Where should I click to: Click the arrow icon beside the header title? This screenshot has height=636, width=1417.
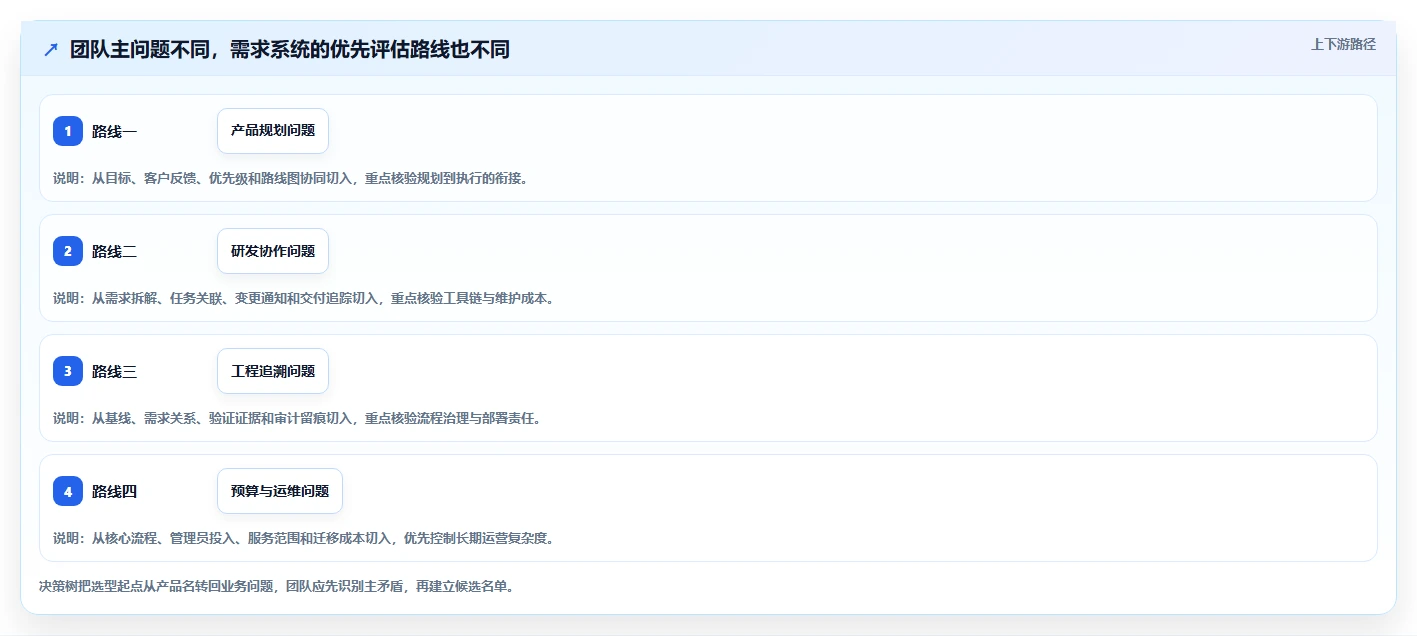click(51, 50)
